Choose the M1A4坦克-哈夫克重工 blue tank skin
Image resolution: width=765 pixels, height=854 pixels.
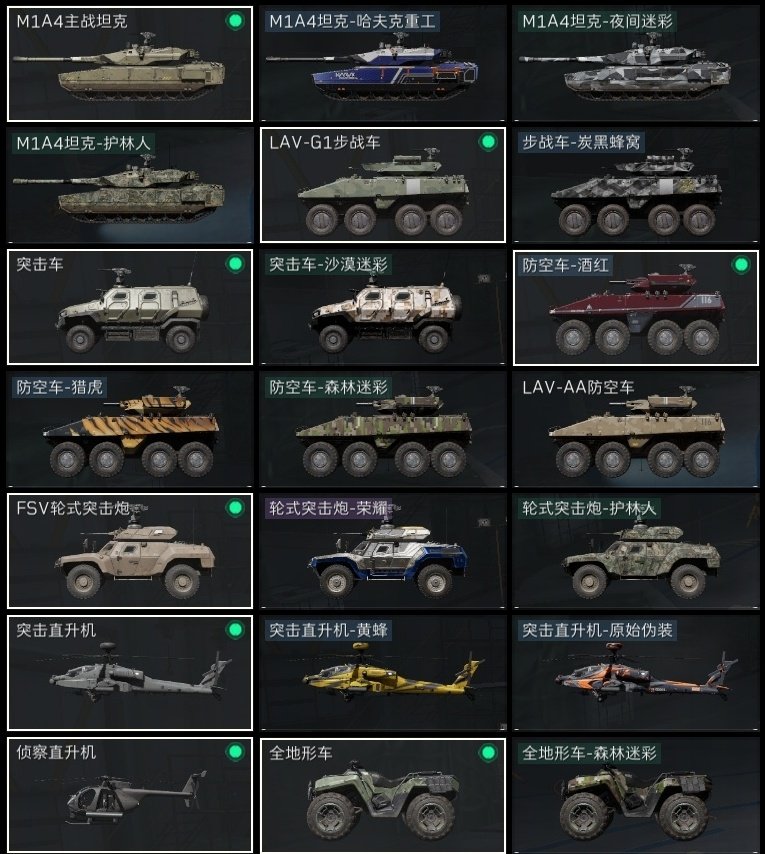pyautogui.click(x=383, y=64)
